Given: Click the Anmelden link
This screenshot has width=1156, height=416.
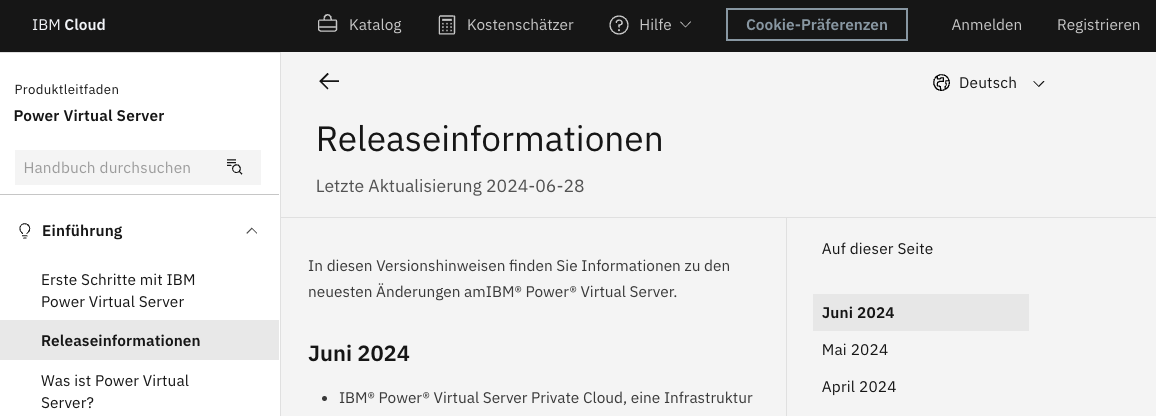Looking at the screenshot, I should coord(986,24).
